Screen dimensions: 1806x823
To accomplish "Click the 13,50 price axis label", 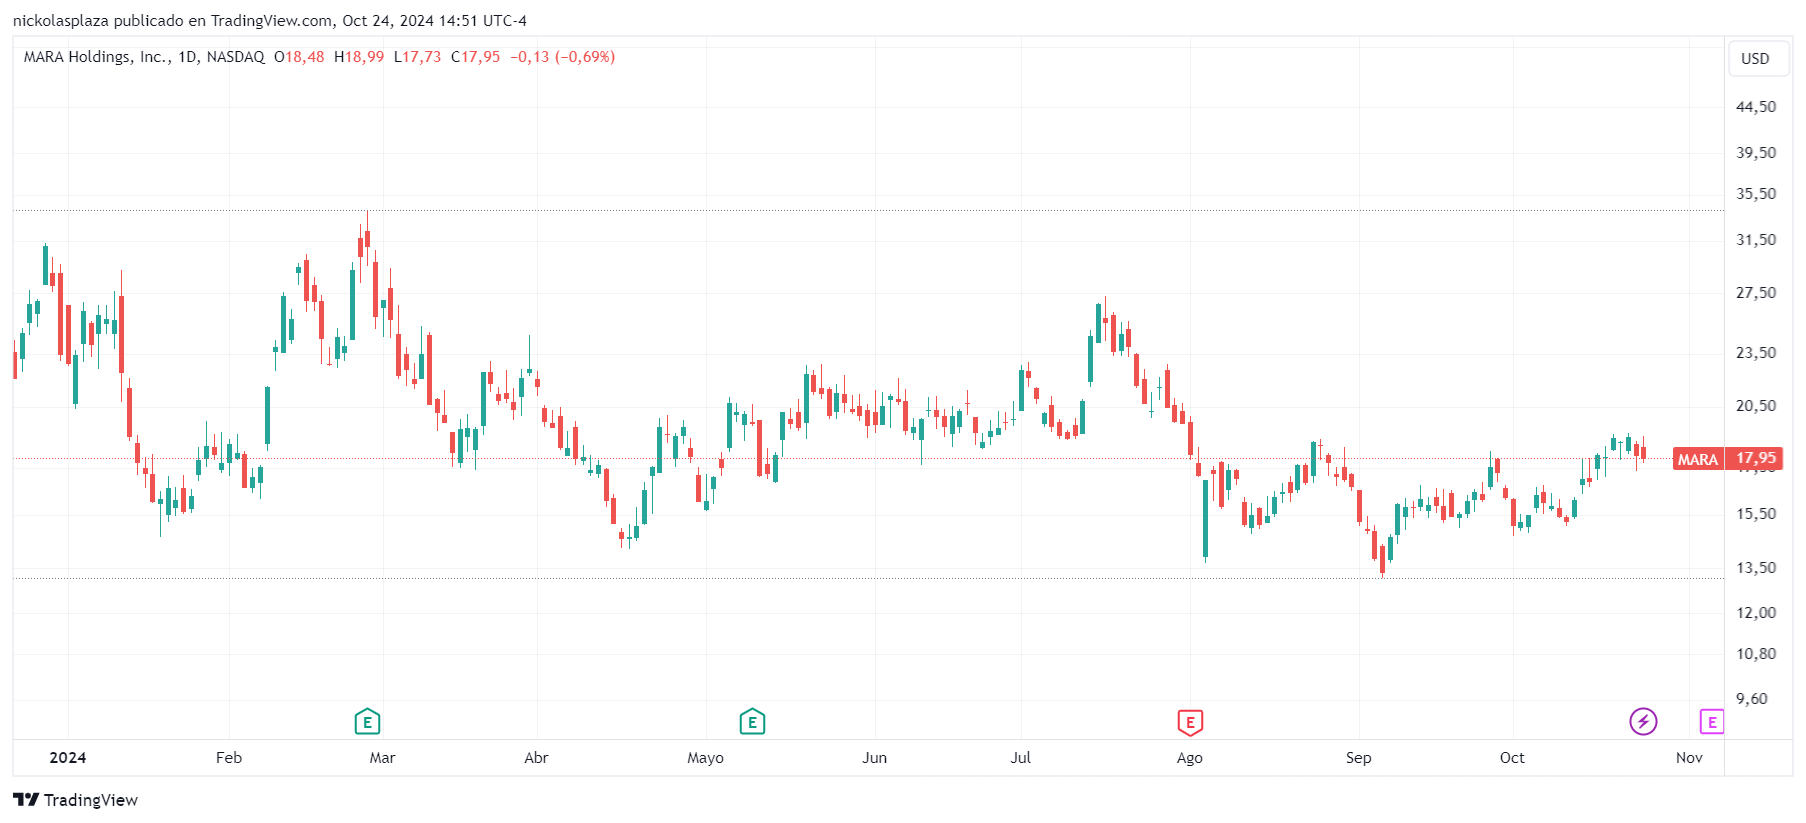I will [1756, 568].
